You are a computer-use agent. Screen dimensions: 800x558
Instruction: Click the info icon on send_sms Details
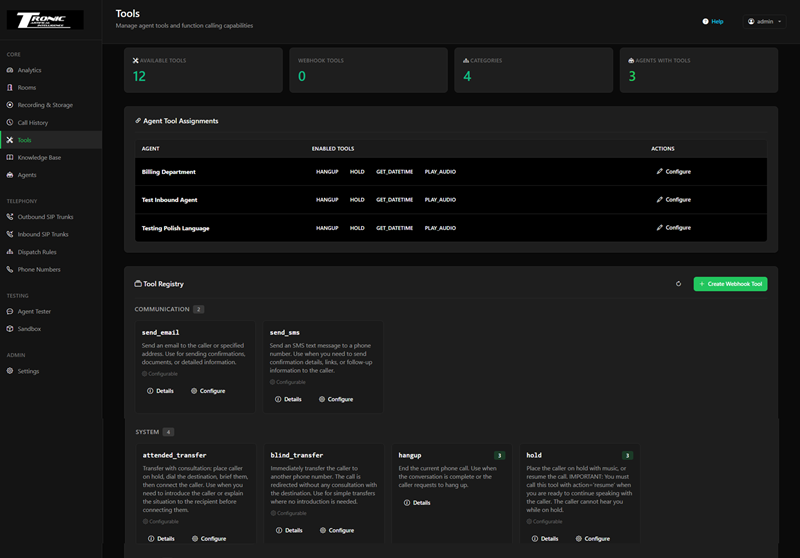tap(278, 399)
